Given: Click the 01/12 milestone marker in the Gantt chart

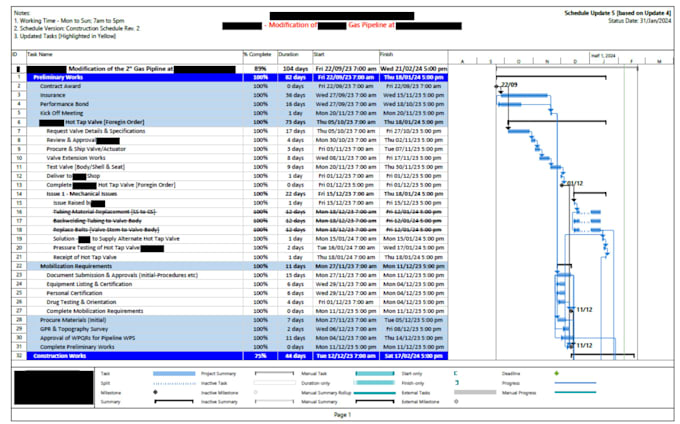Looking at the screenshot, I should [x=563, y=185].
